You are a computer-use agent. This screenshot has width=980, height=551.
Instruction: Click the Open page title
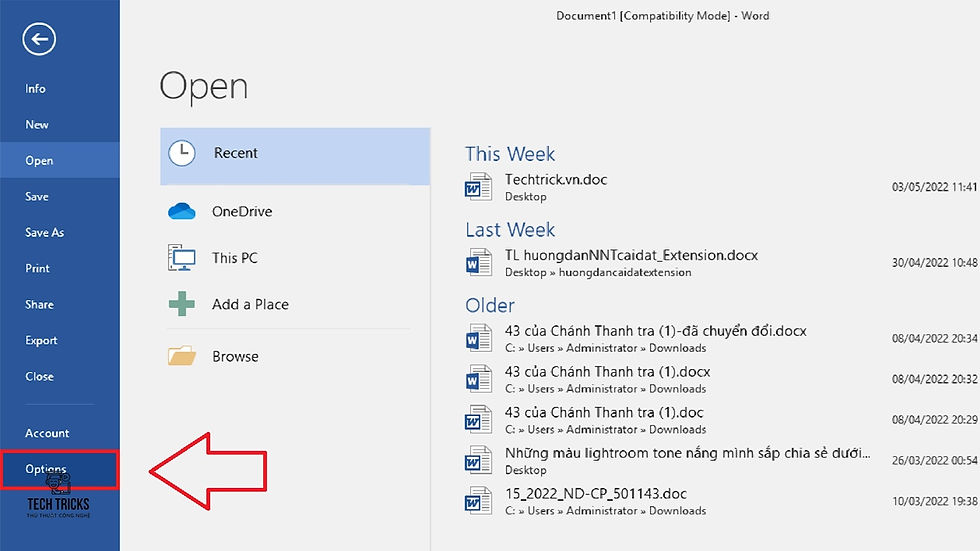[204, 86]
